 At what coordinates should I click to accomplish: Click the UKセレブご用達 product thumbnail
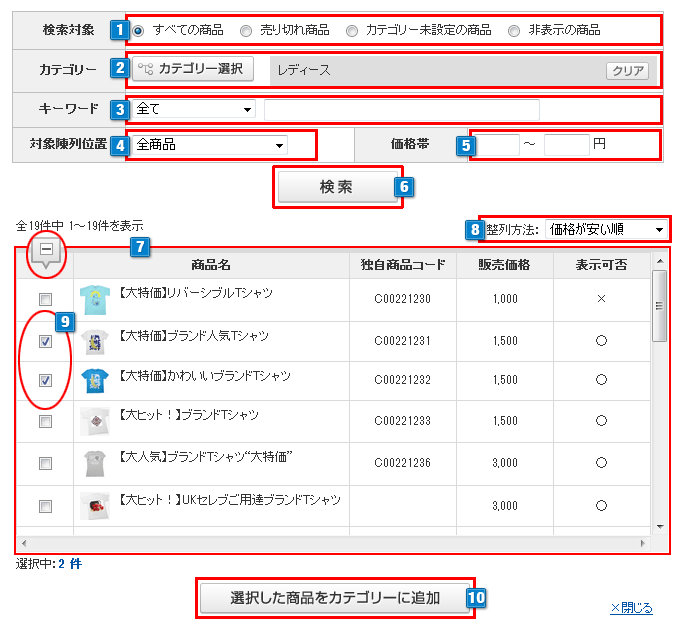click(94, 505)
